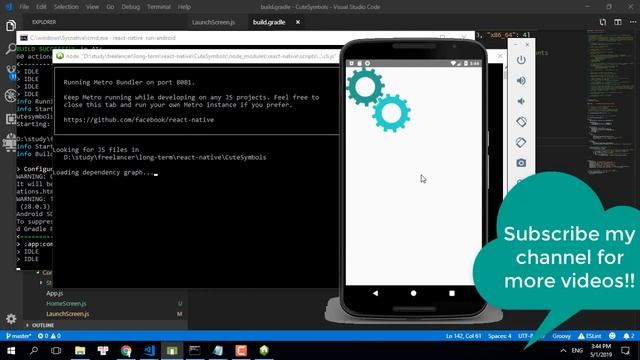This screenshot has height=360, width=640.
Task: Switch to Visual Studio Code taskbar icon
Action: click(x=149, y=351)
